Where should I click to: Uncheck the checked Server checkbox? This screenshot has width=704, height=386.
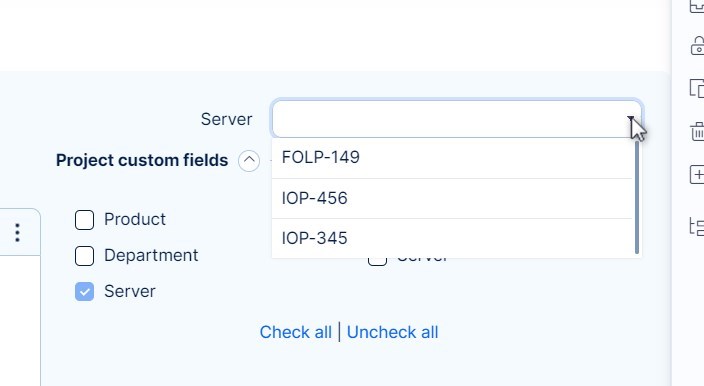(x=84, y=292)
